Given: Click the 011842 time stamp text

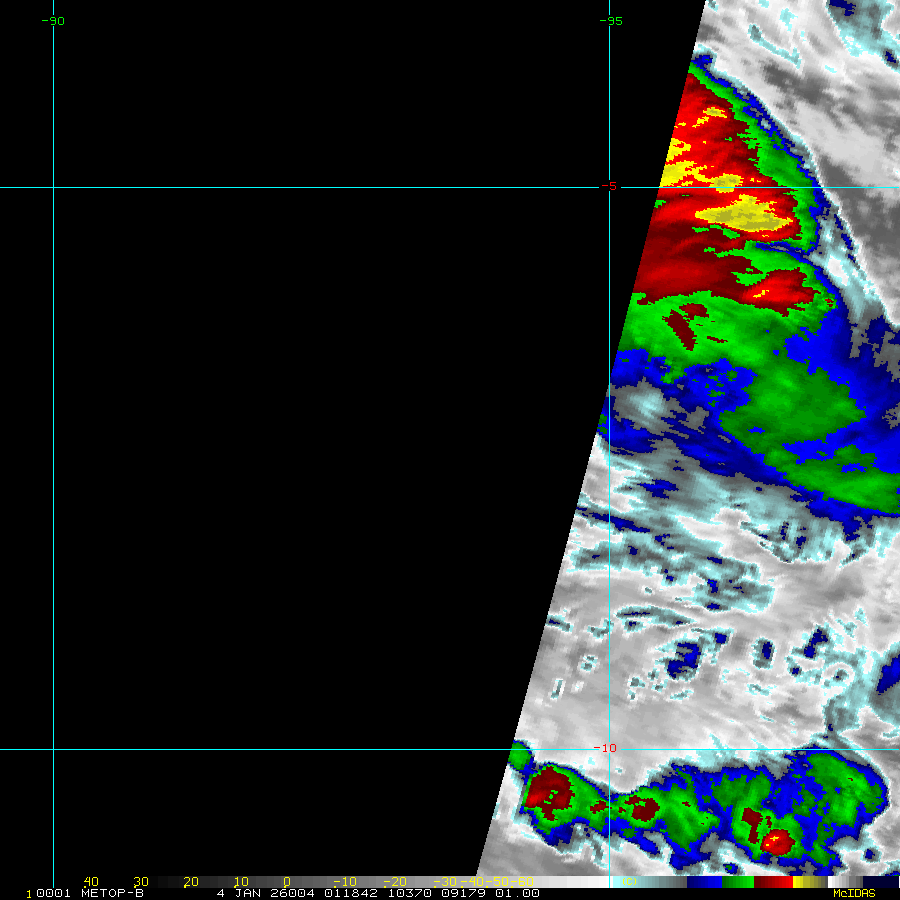Looking at the screenshot, I should [351, 893].
